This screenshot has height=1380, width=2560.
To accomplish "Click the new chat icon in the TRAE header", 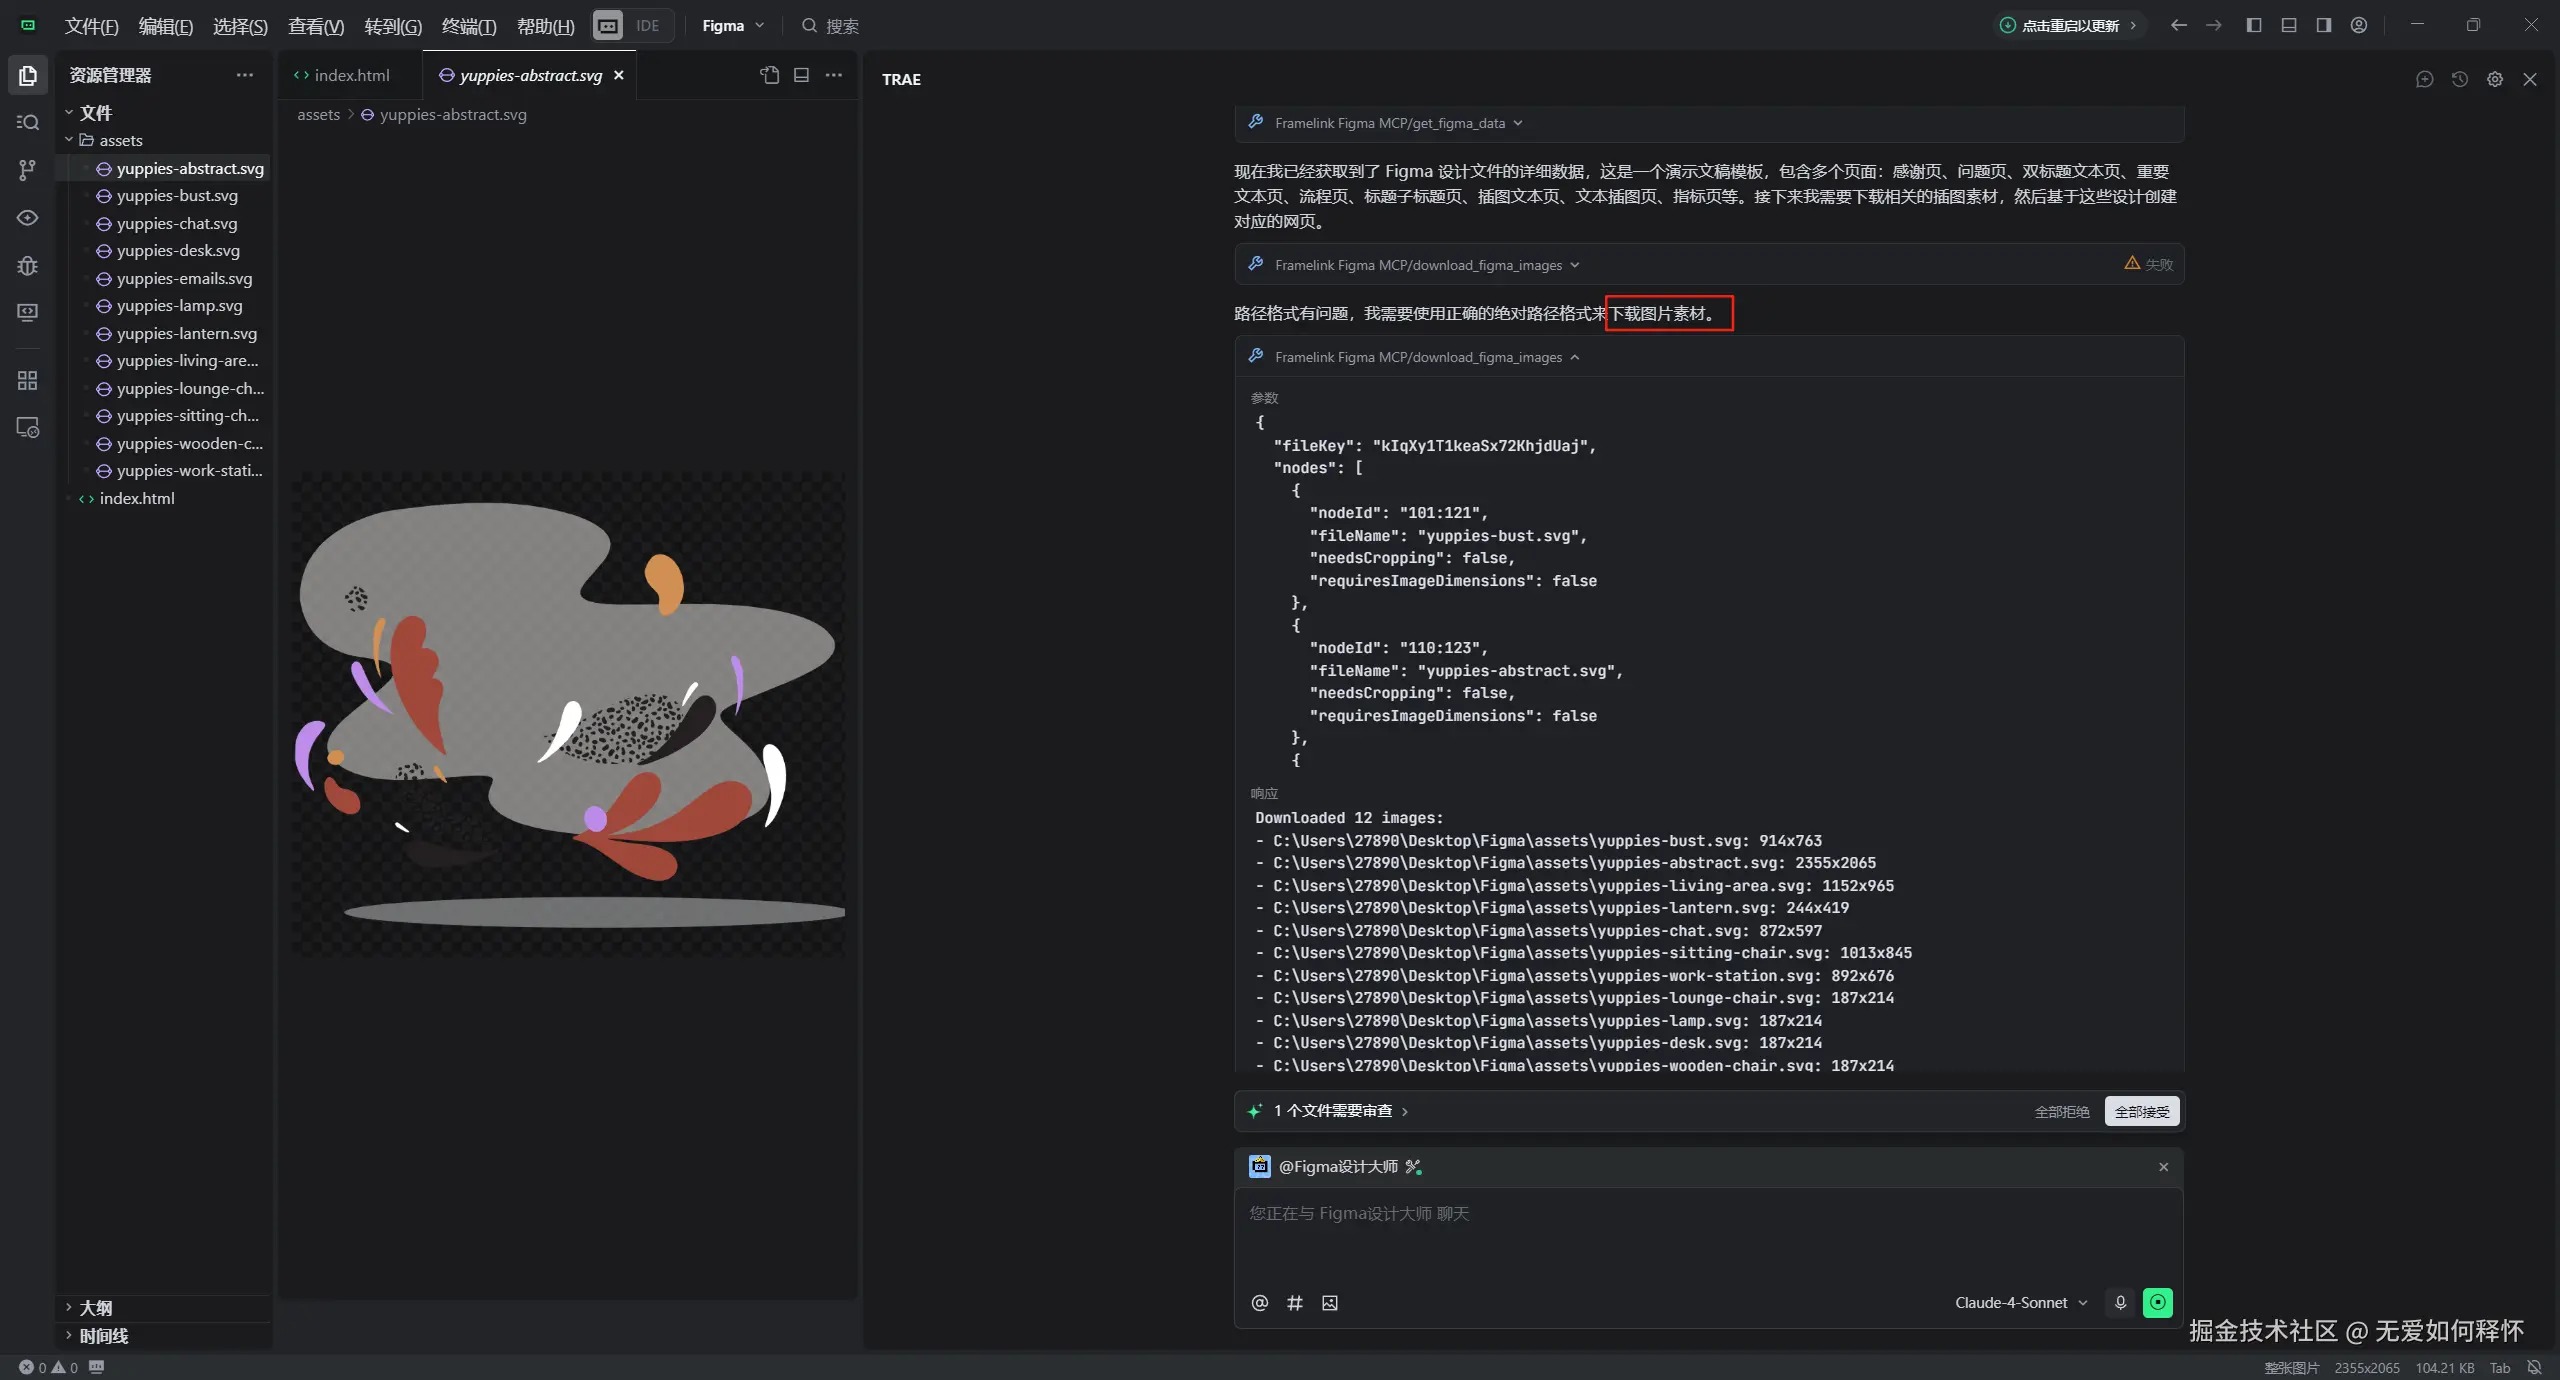I will pos(2424,79).
